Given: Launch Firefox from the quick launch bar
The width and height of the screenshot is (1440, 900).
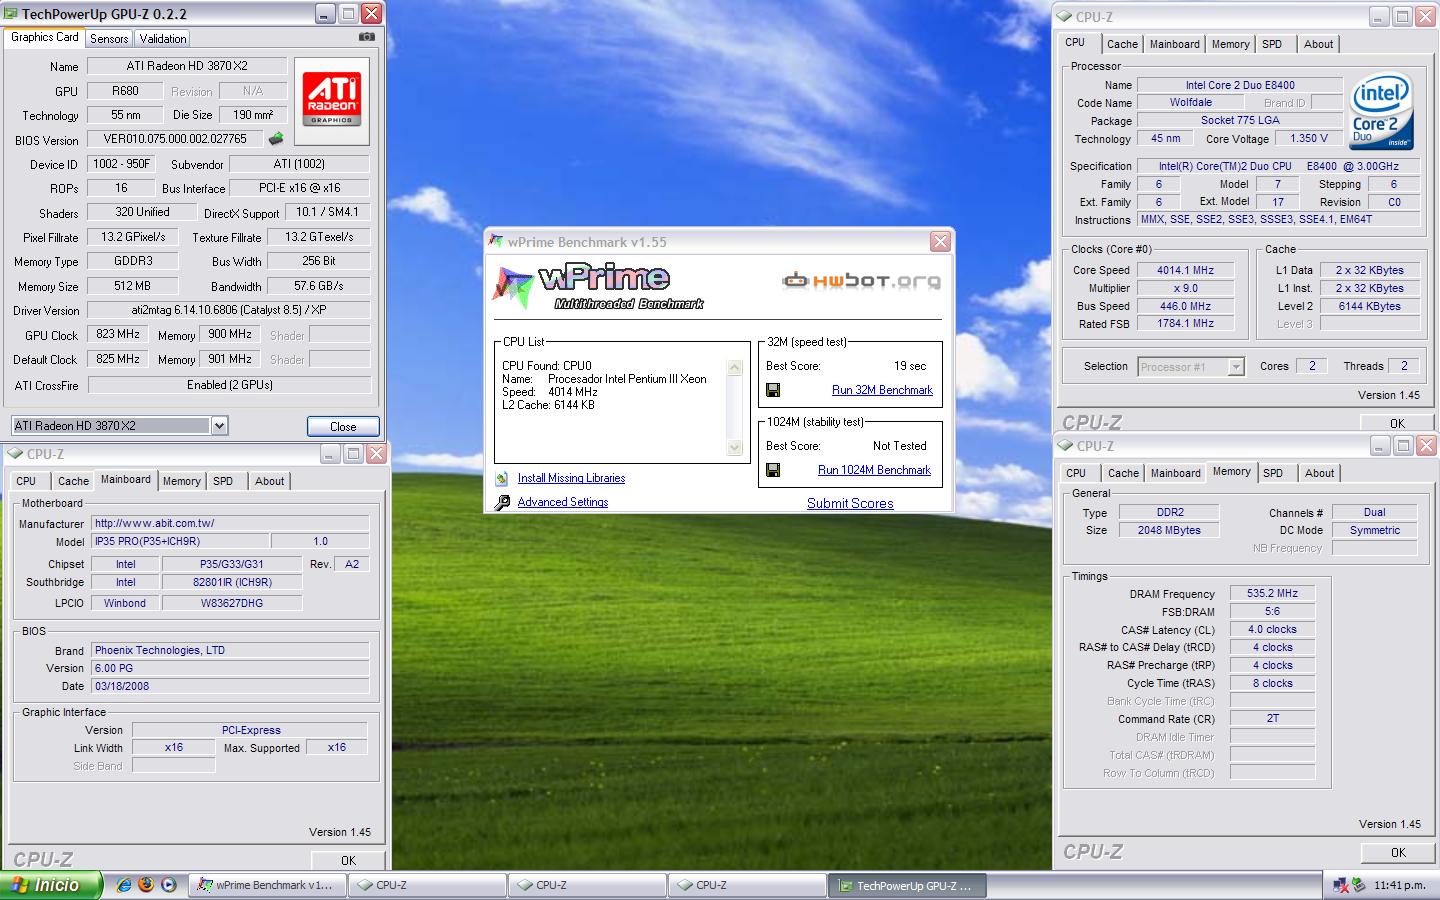Looking at the screenshot, I should coord(146,885).
